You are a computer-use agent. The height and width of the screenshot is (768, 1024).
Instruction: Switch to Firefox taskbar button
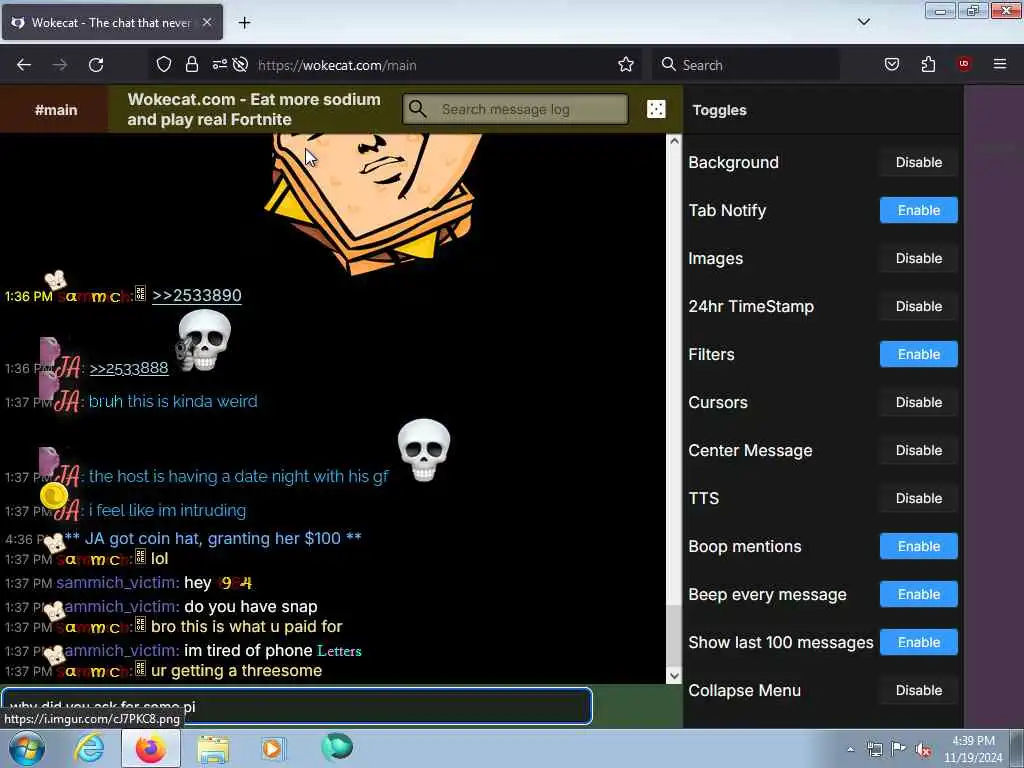click(151, 748)
